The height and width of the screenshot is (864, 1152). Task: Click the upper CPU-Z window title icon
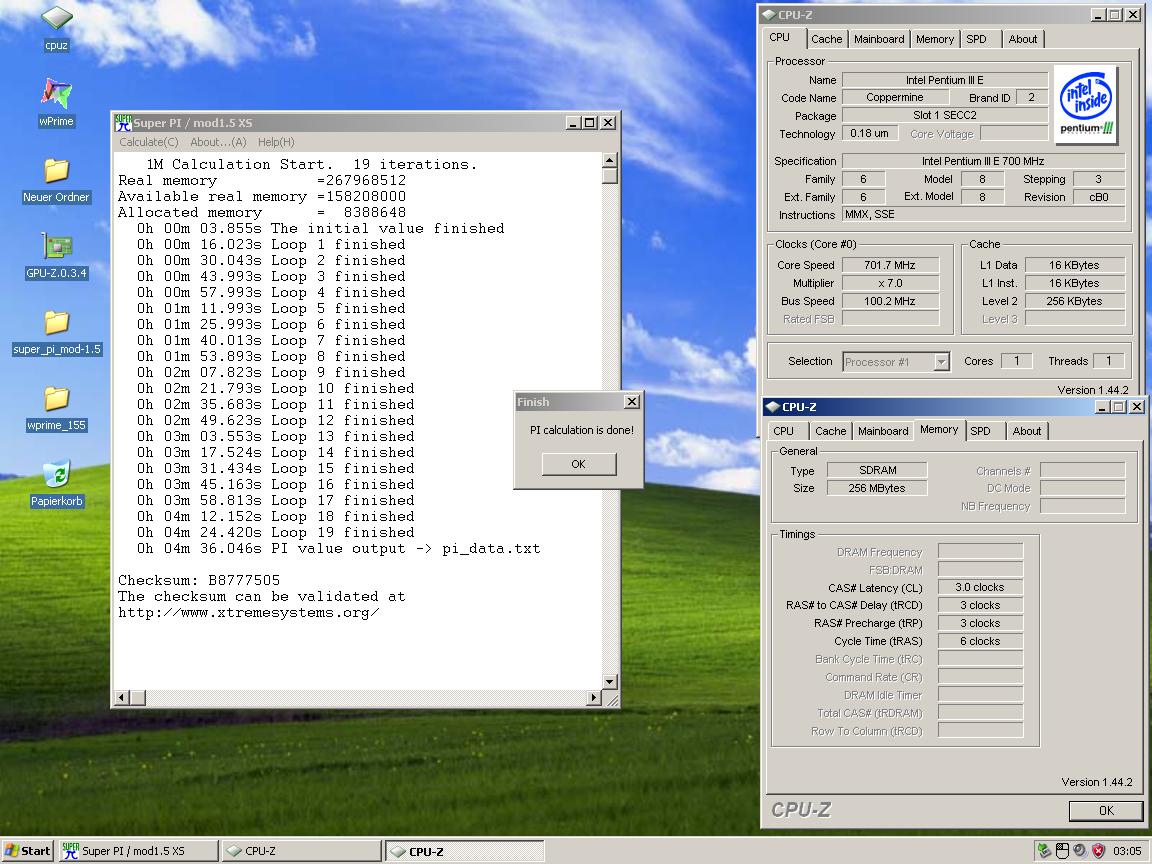point(769,15)
